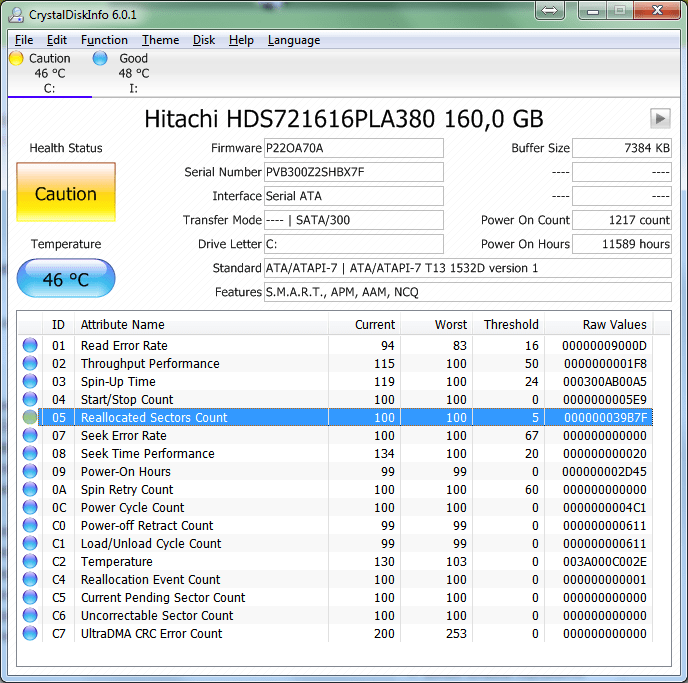Select the Read Error Rate attribute name
688x683 pixels.
124,346
